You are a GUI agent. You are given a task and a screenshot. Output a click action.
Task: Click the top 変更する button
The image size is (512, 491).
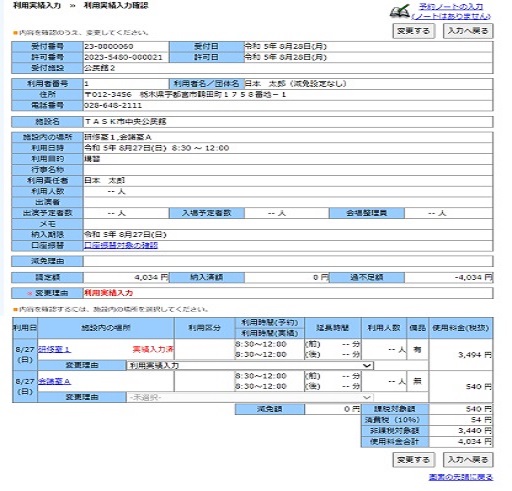413,31
